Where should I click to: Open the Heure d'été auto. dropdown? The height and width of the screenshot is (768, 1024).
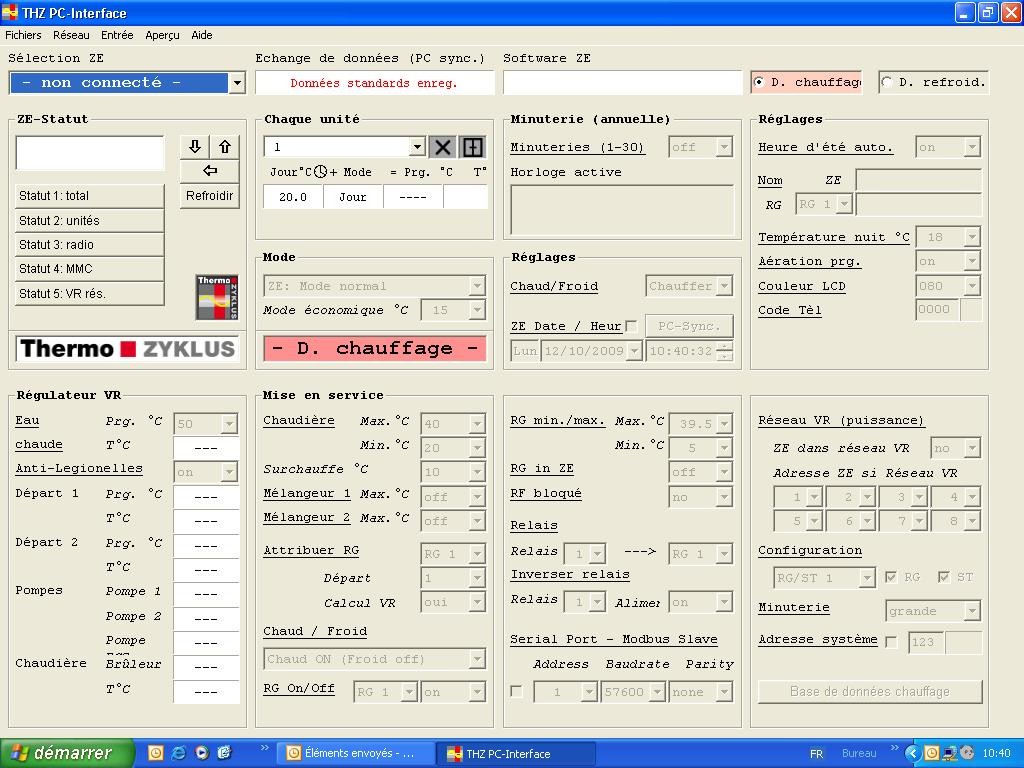(x=972, y=147)
